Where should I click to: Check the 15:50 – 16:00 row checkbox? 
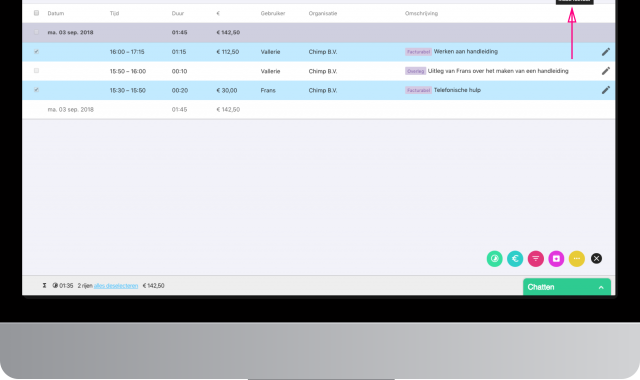click(x=36, y=71)
